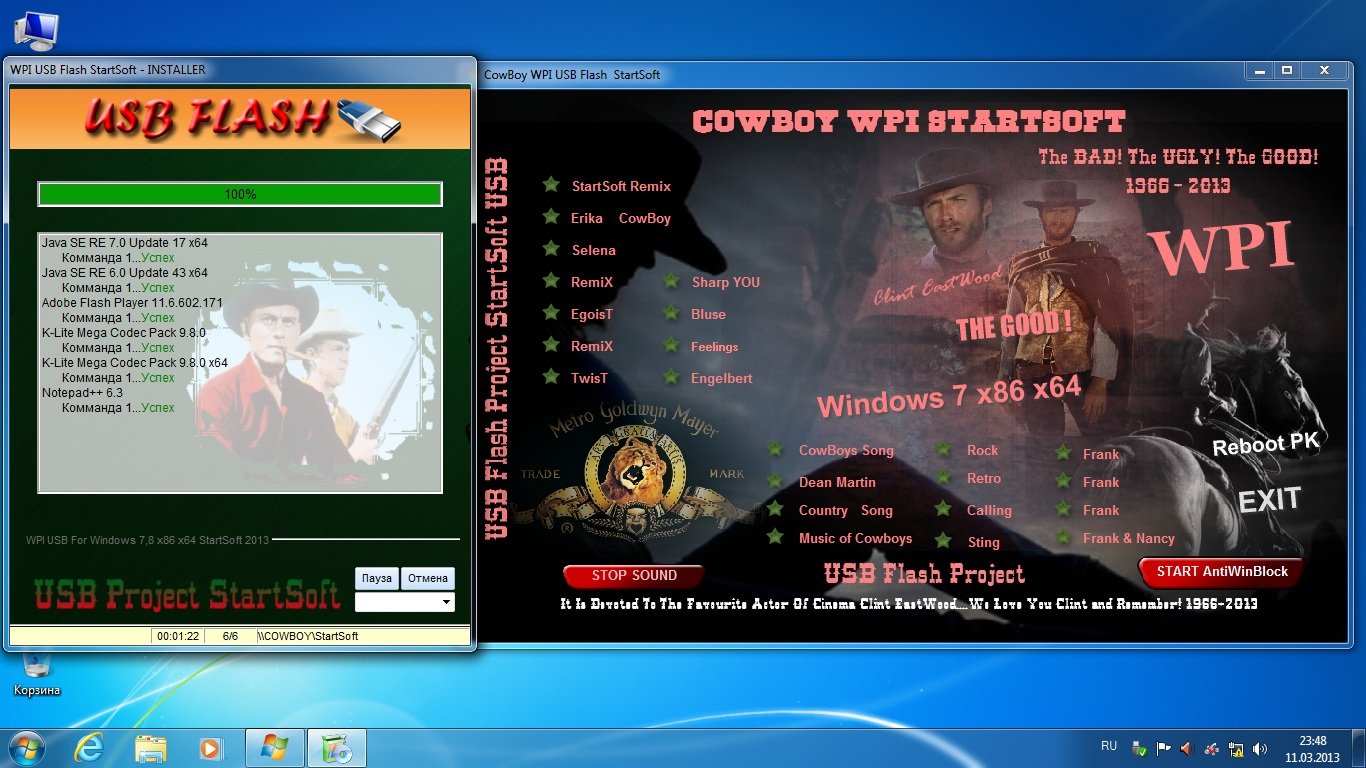Click the star beside Music of Cowboys
The width and height of the screenshot is (1366, 768).
(x=775, y=537)
